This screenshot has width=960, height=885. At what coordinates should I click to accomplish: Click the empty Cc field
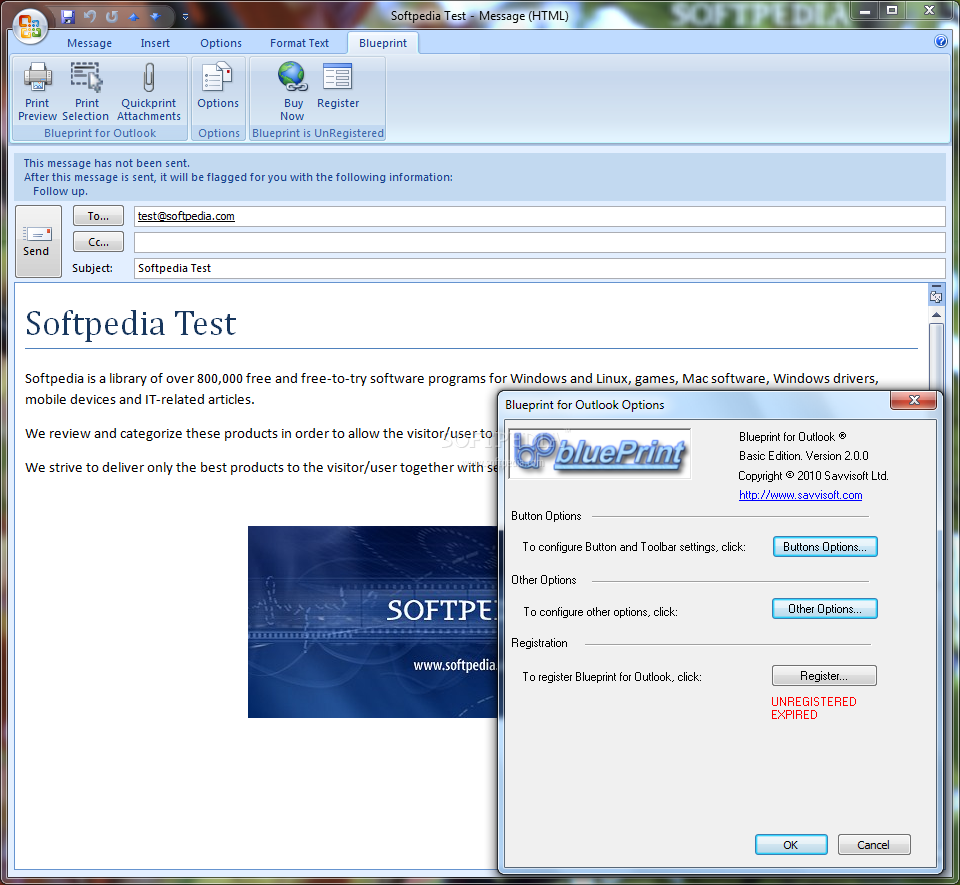tap(539, 242)
